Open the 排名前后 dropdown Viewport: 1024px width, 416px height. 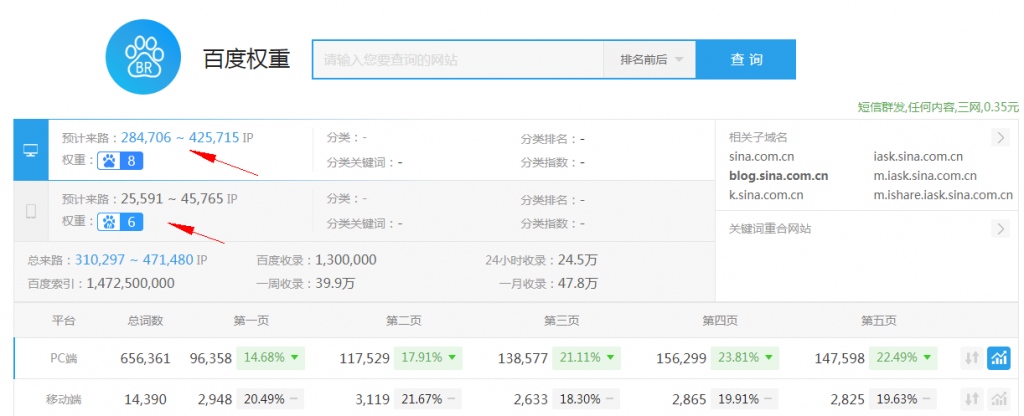650,59
